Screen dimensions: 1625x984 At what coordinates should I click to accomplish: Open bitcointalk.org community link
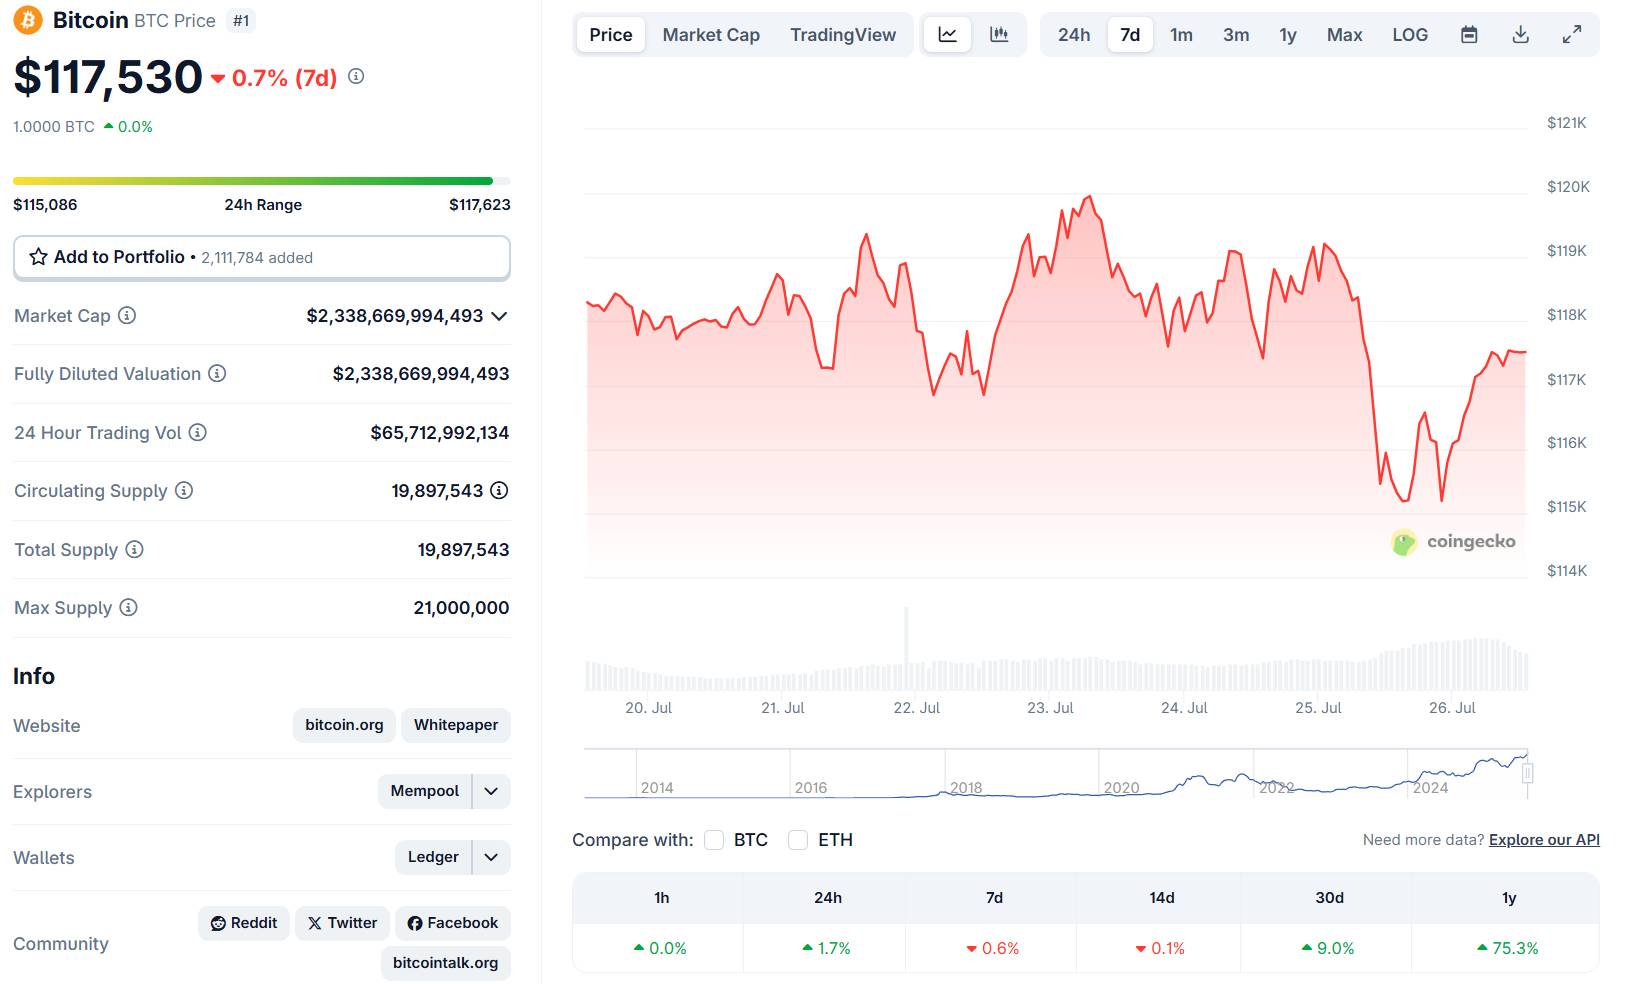[x=445, y=963]
